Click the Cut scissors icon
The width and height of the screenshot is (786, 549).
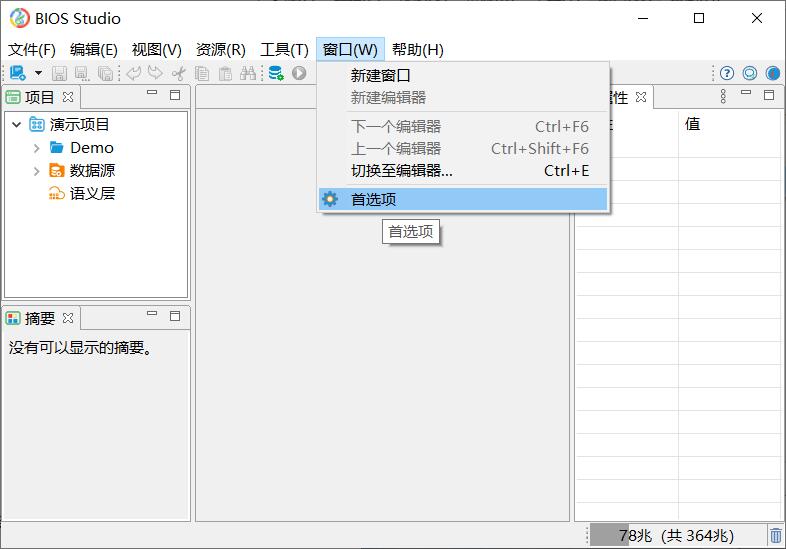[178, 74]
